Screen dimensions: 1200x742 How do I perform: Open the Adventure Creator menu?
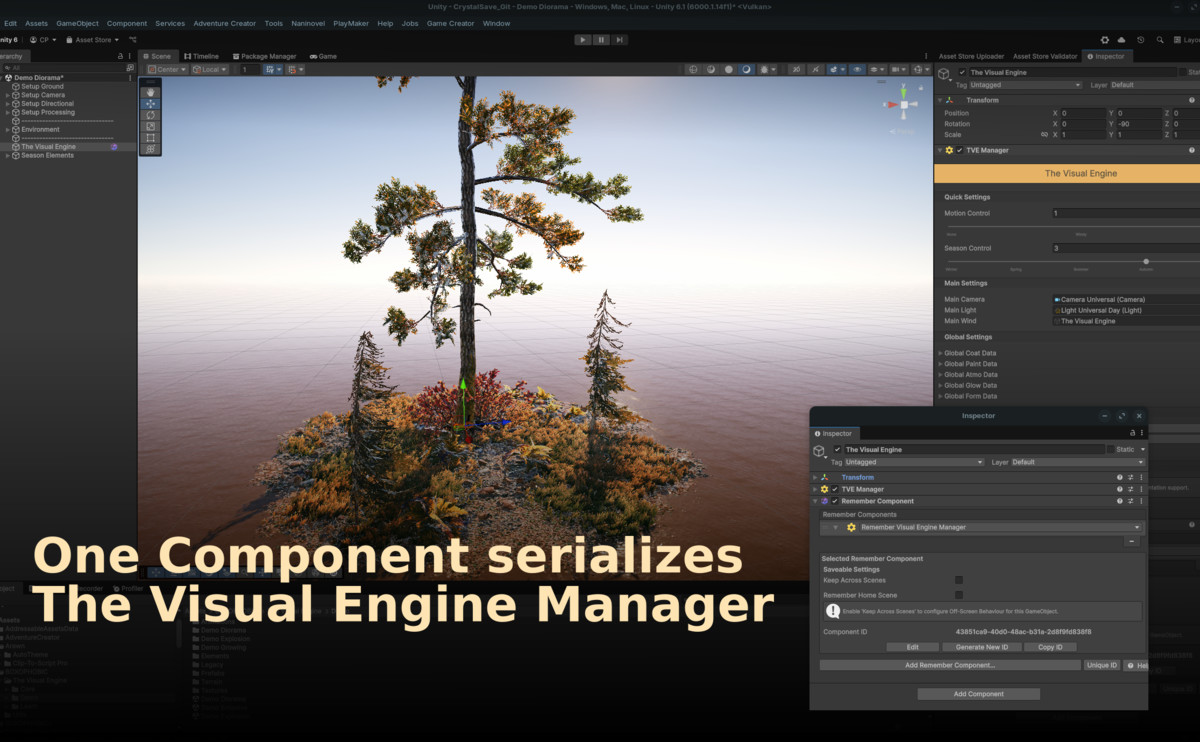[x=225, y=23]
